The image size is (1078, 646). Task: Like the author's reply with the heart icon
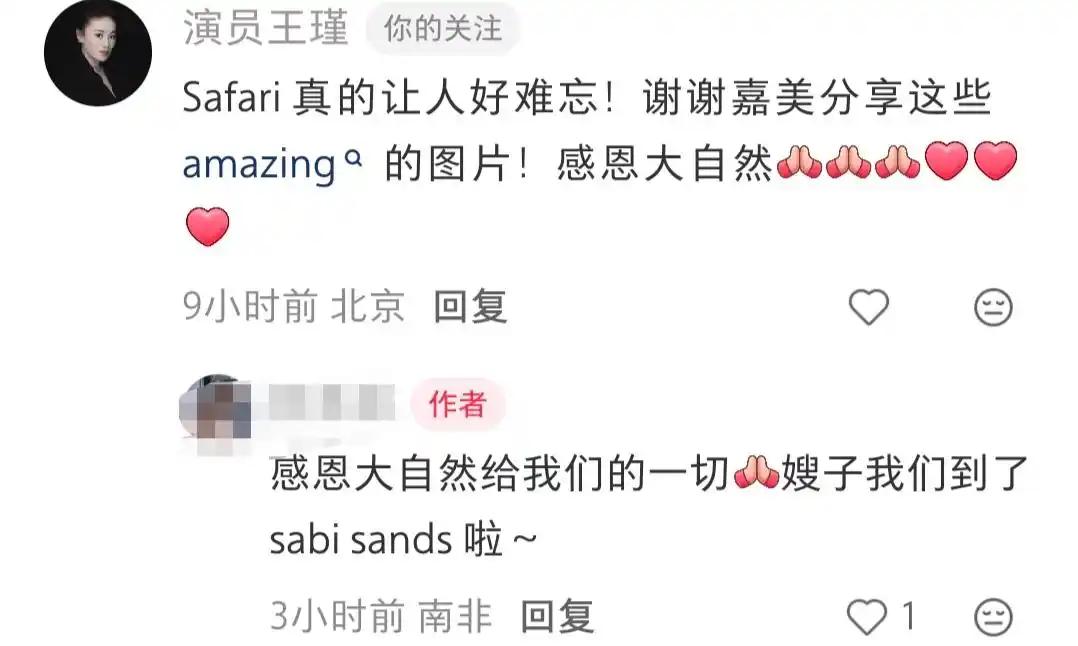tap(867, 616)
